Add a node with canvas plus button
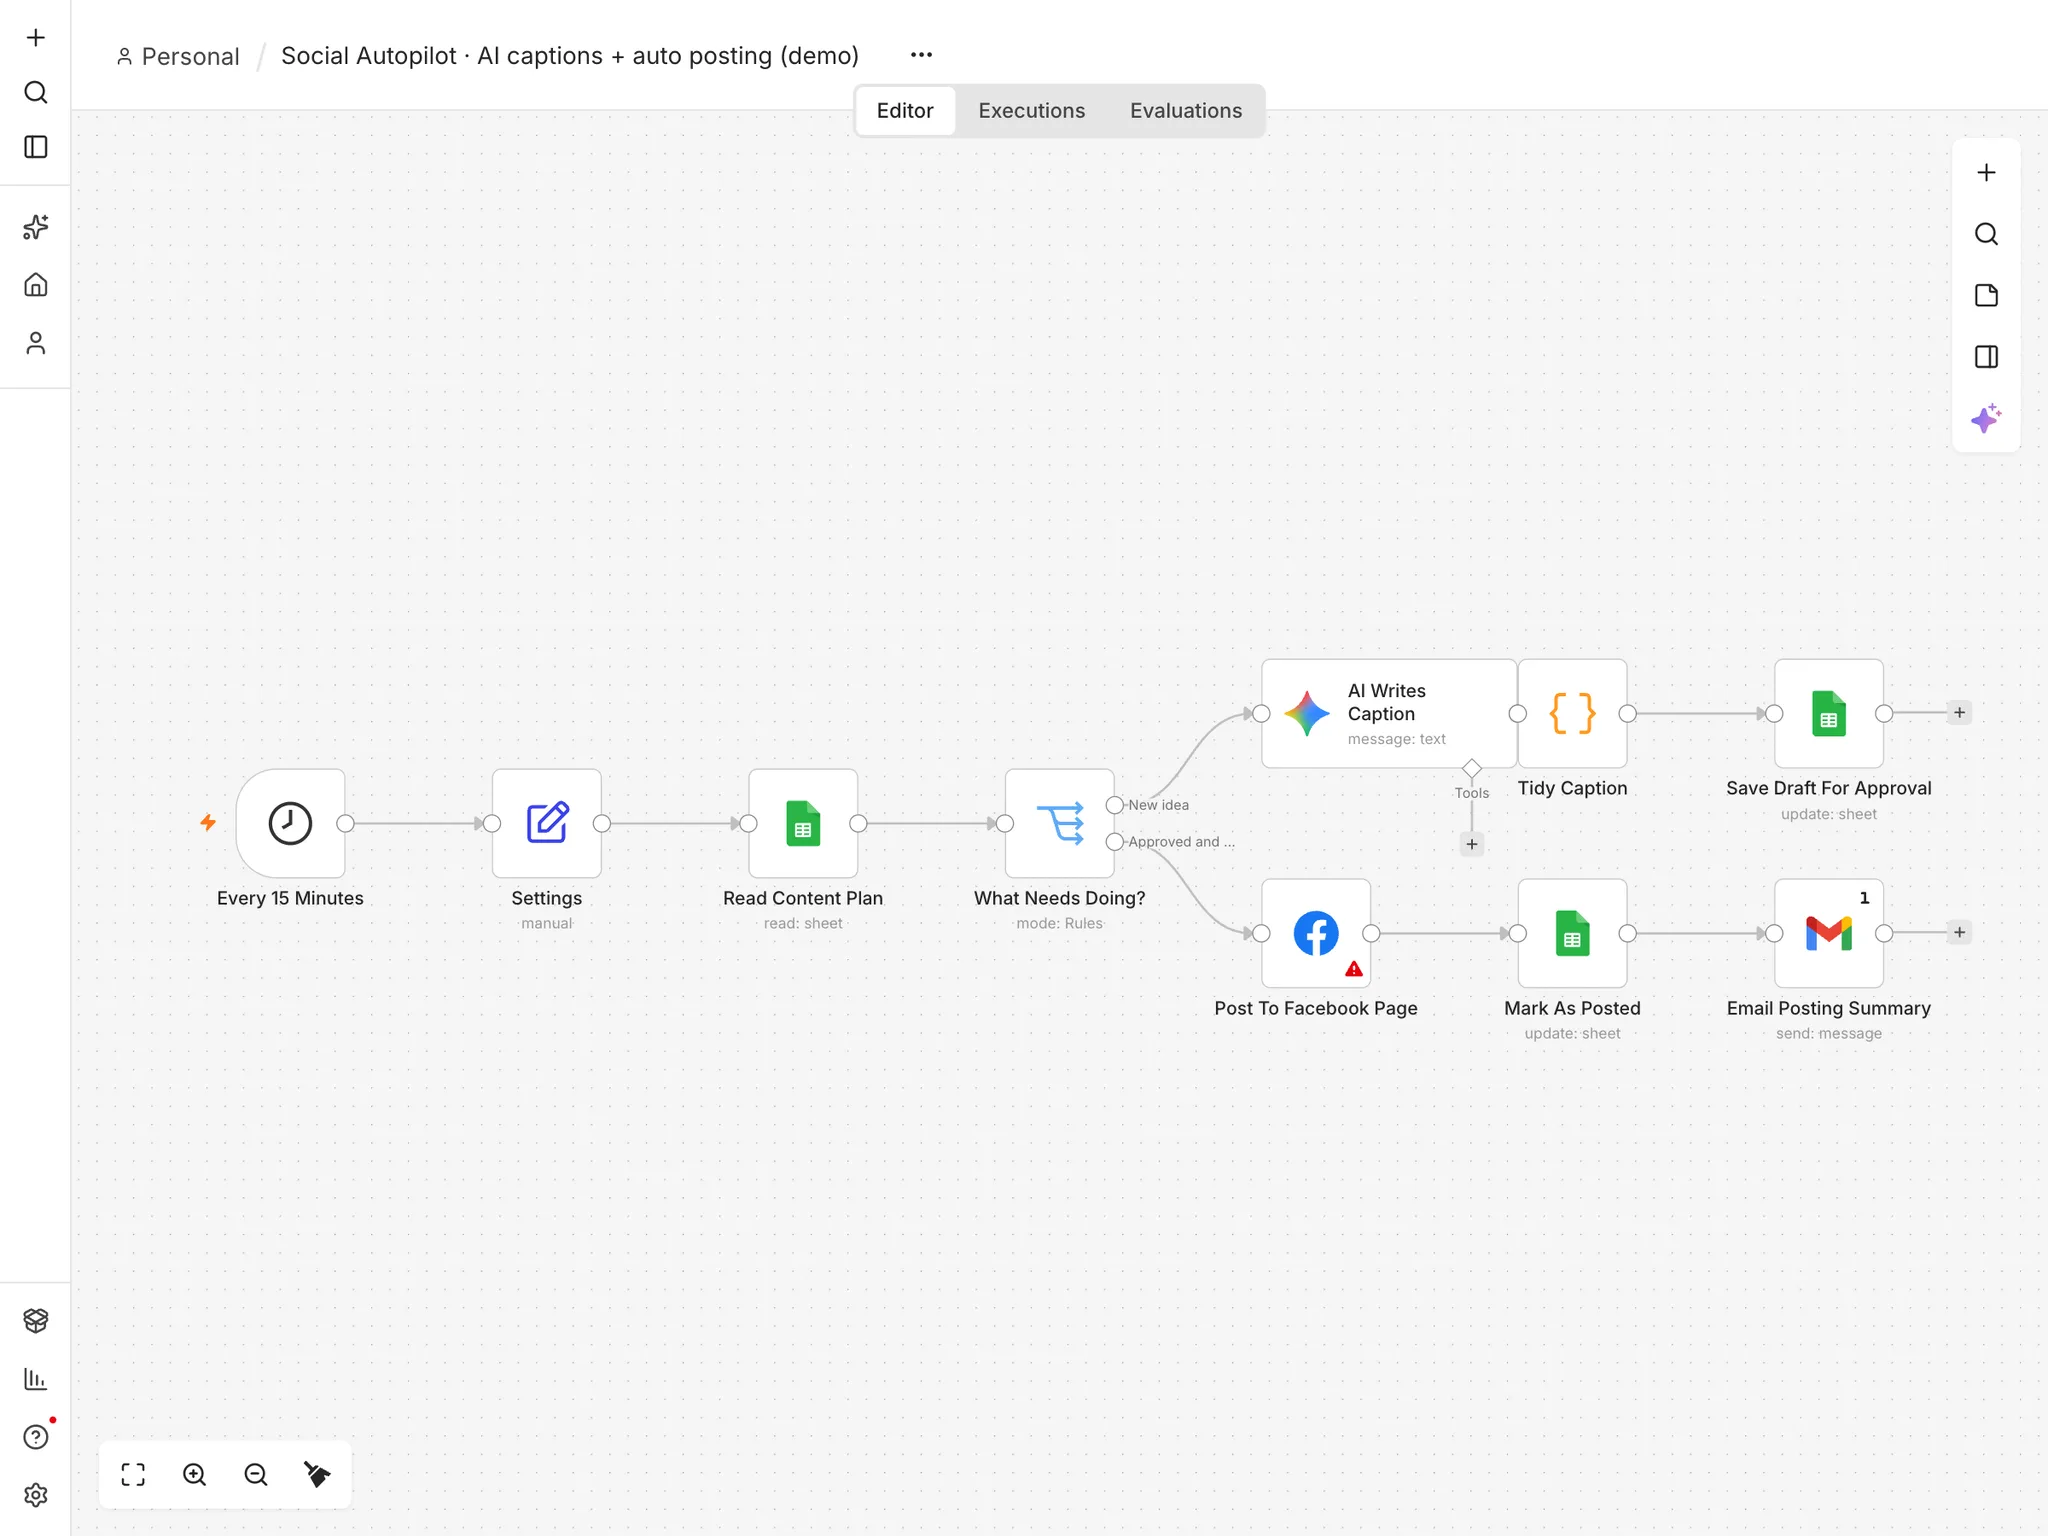The width and height of the screenshot is (2048, 1536). (1986, 173)
